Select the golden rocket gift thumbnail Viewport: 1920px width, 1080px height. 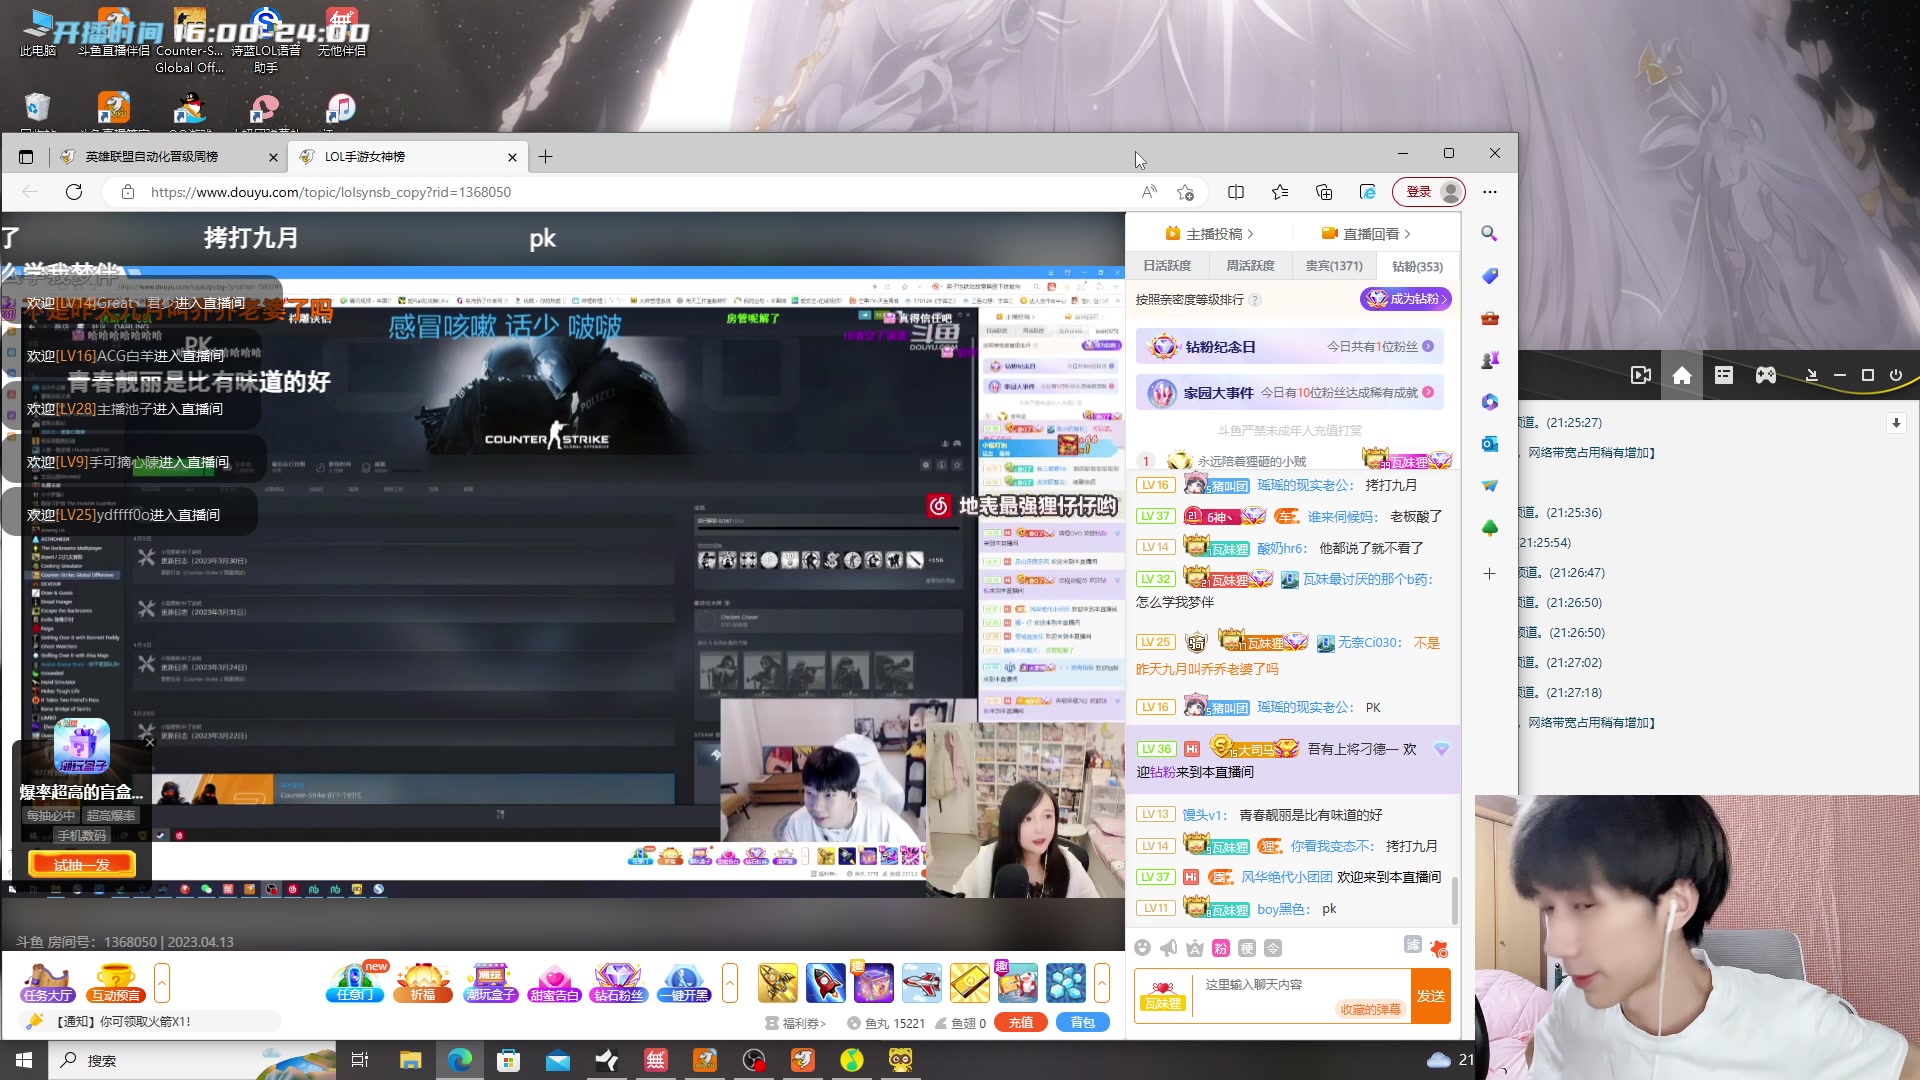779,983
